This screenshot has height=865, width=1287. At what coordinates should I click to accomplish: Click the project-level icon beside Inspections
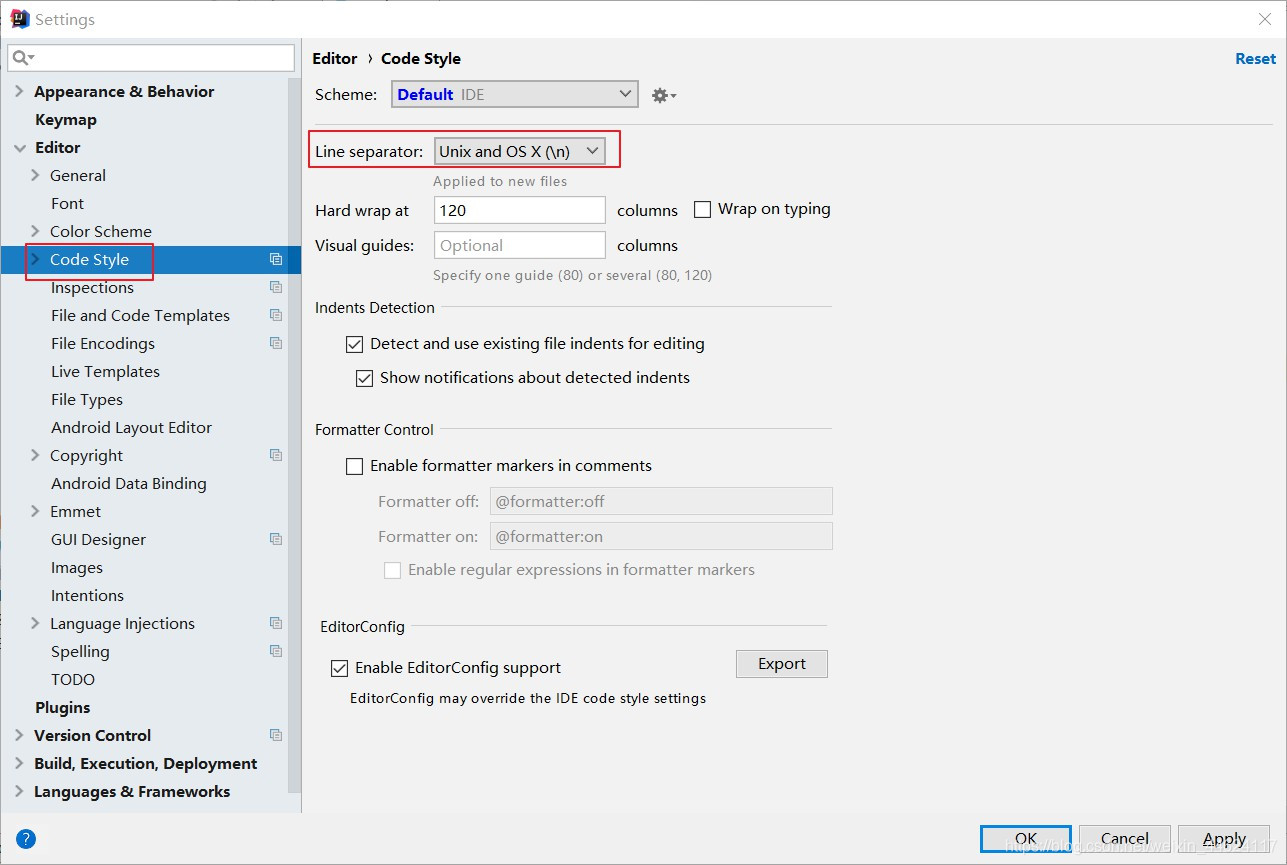[x=276, y=287]
